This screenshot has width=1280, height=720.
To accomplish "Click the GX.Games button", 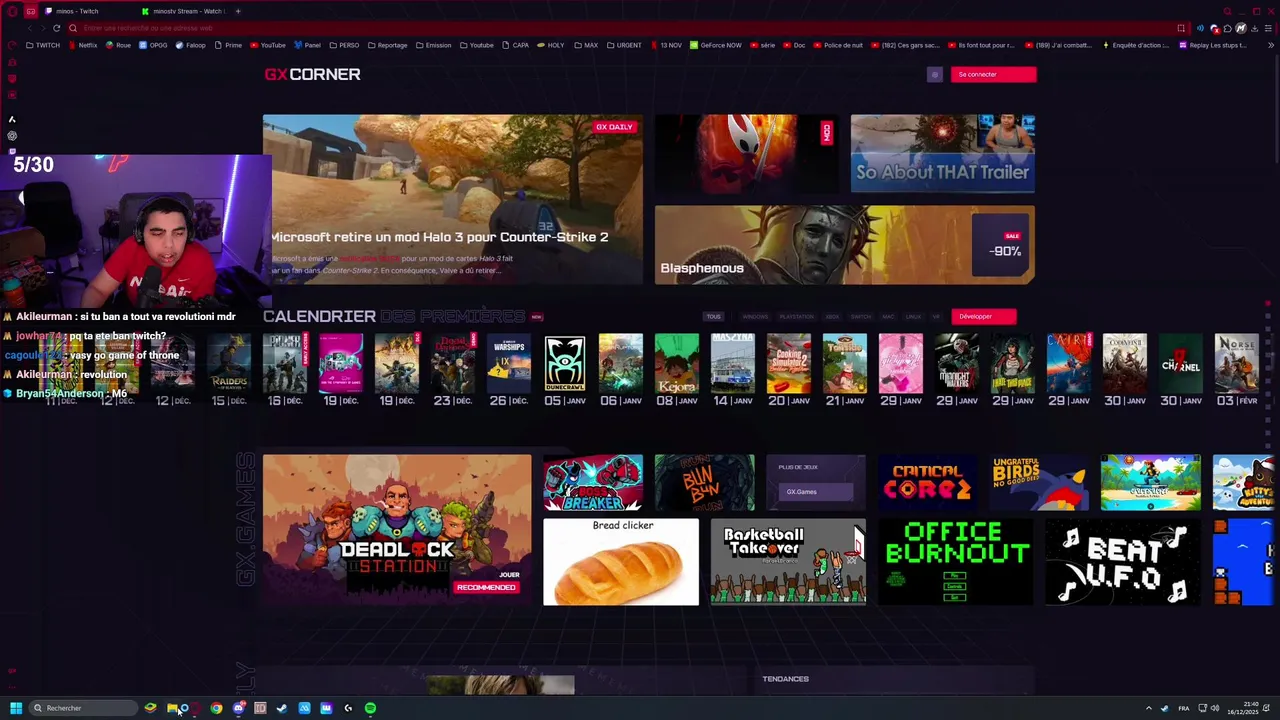I will pyautogui.click(x=816, y=492).
